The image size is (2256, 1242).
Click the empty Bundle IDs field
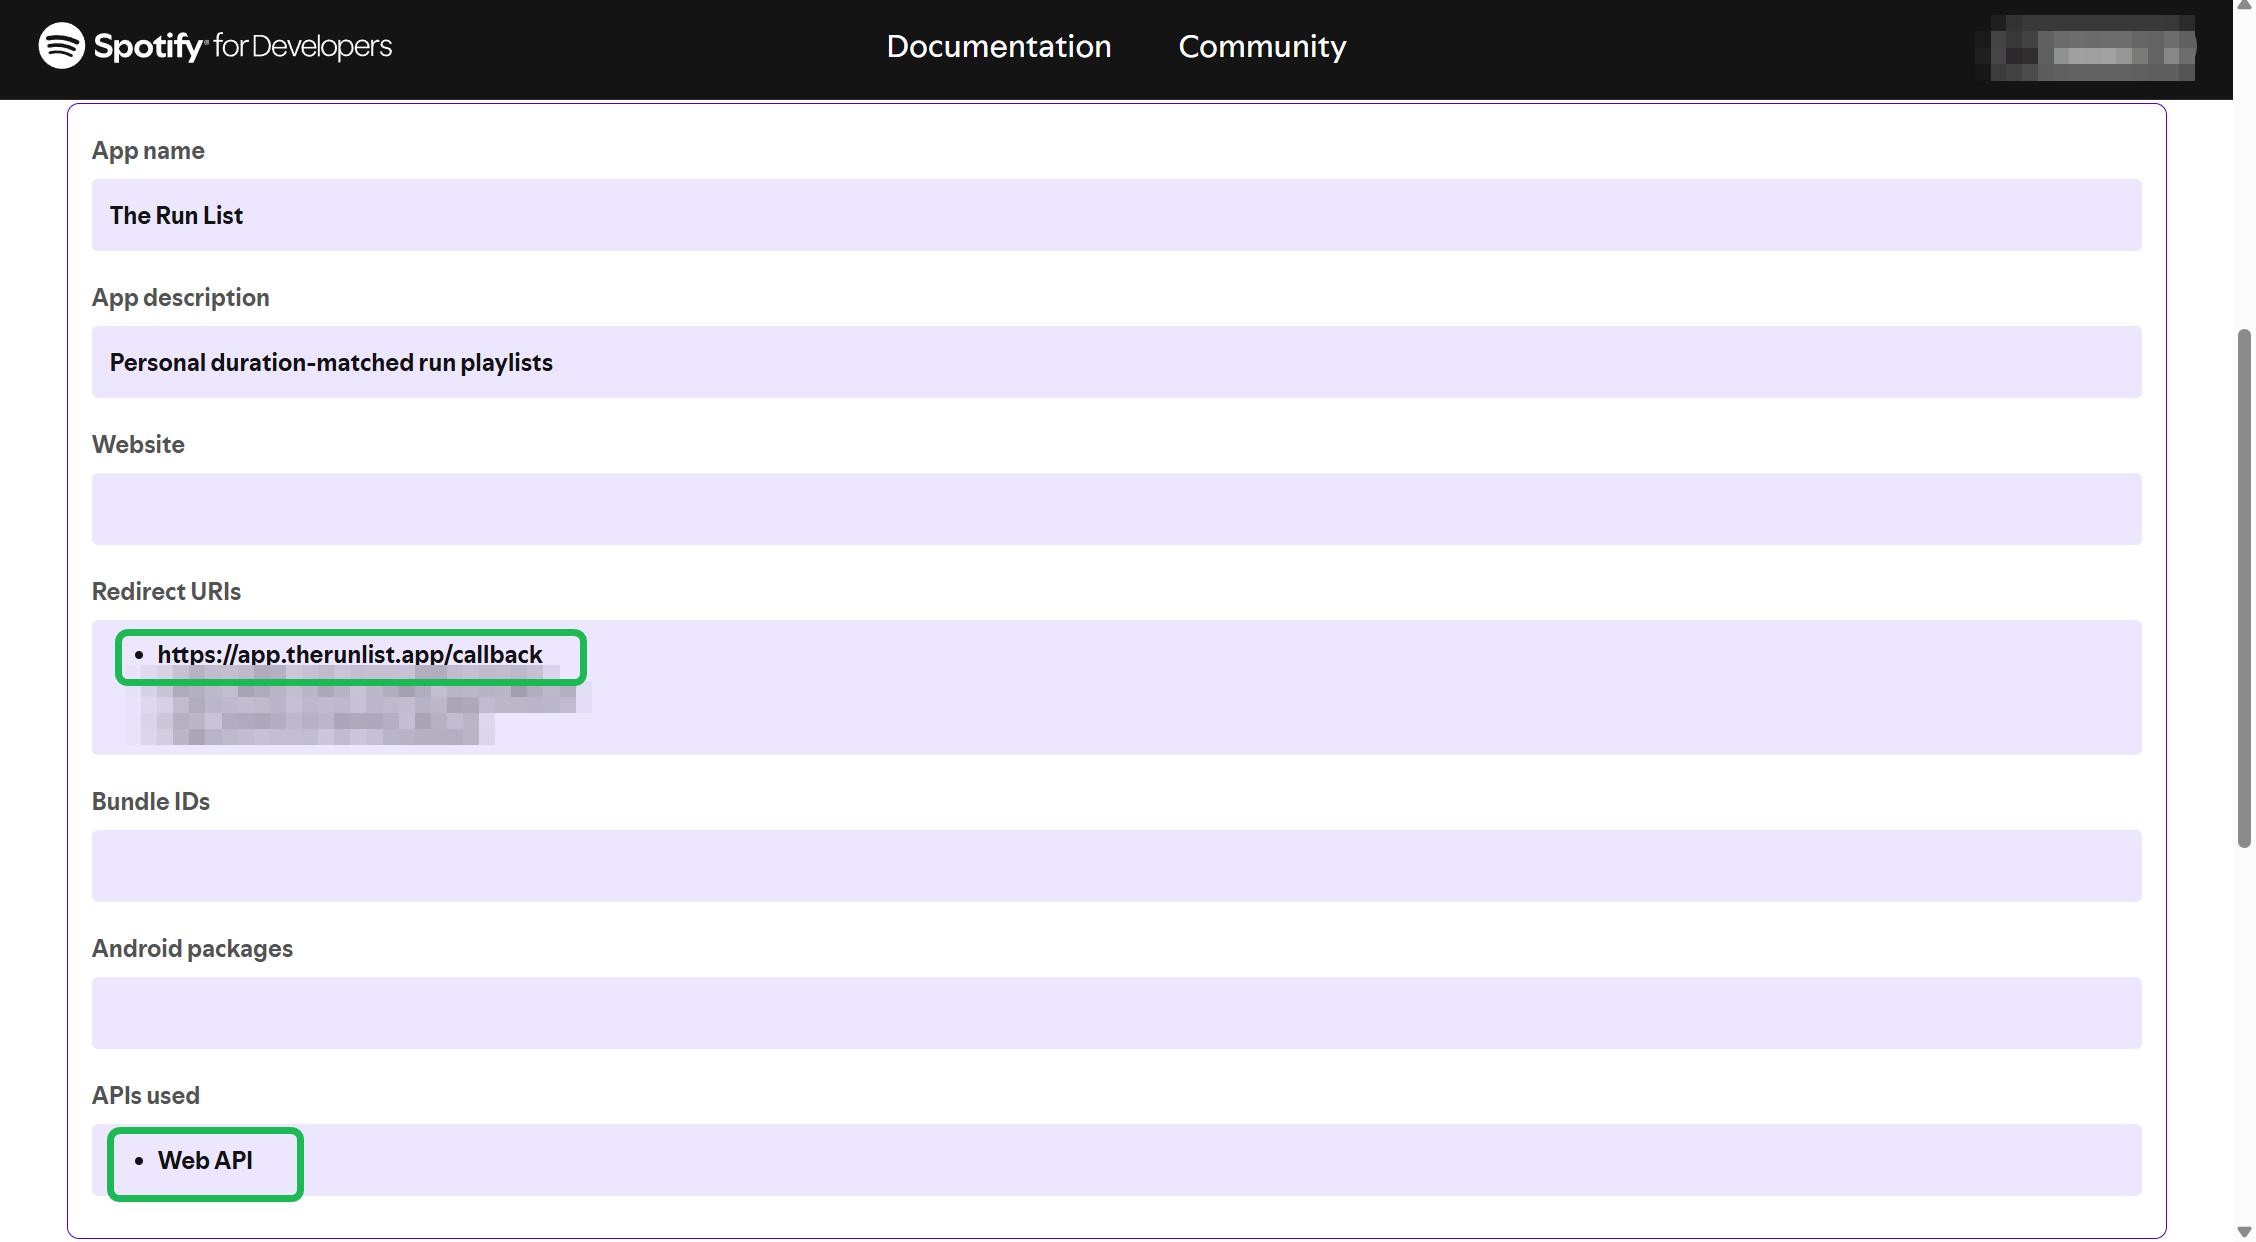(1116, 866)
